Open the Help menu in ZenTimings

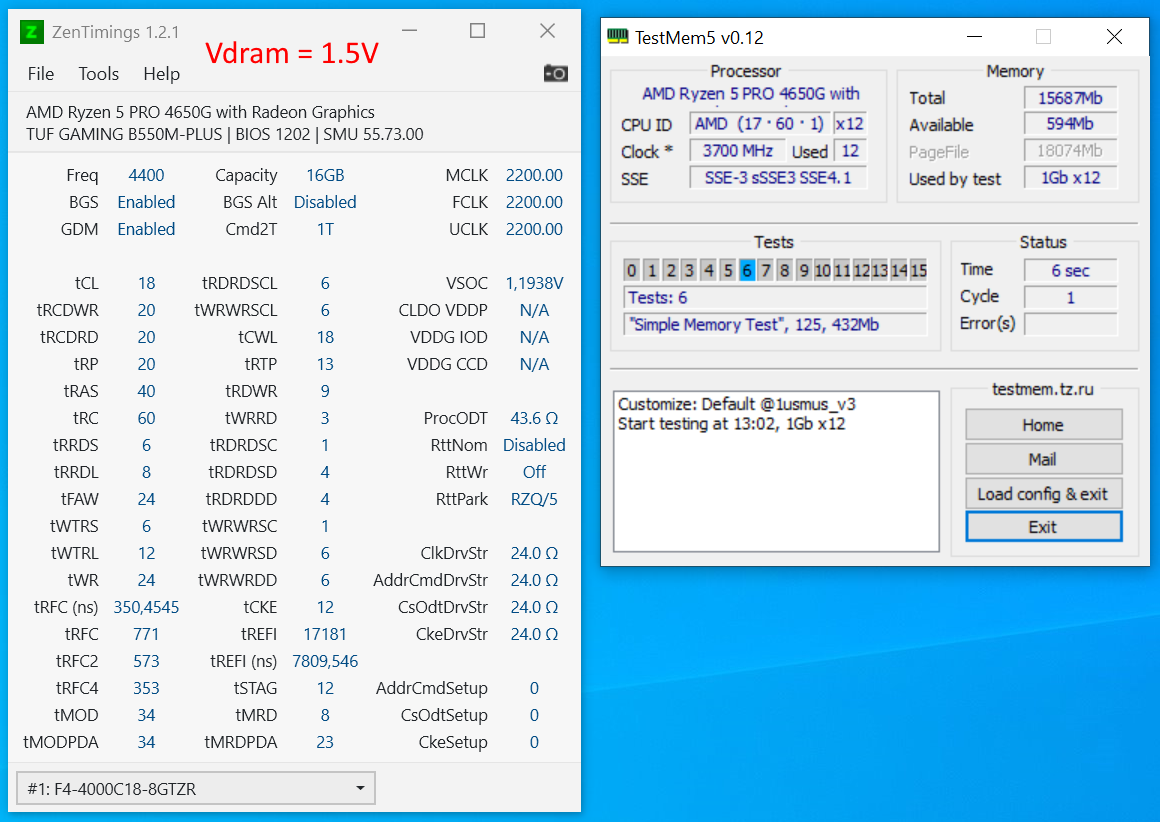click(161, 74)
